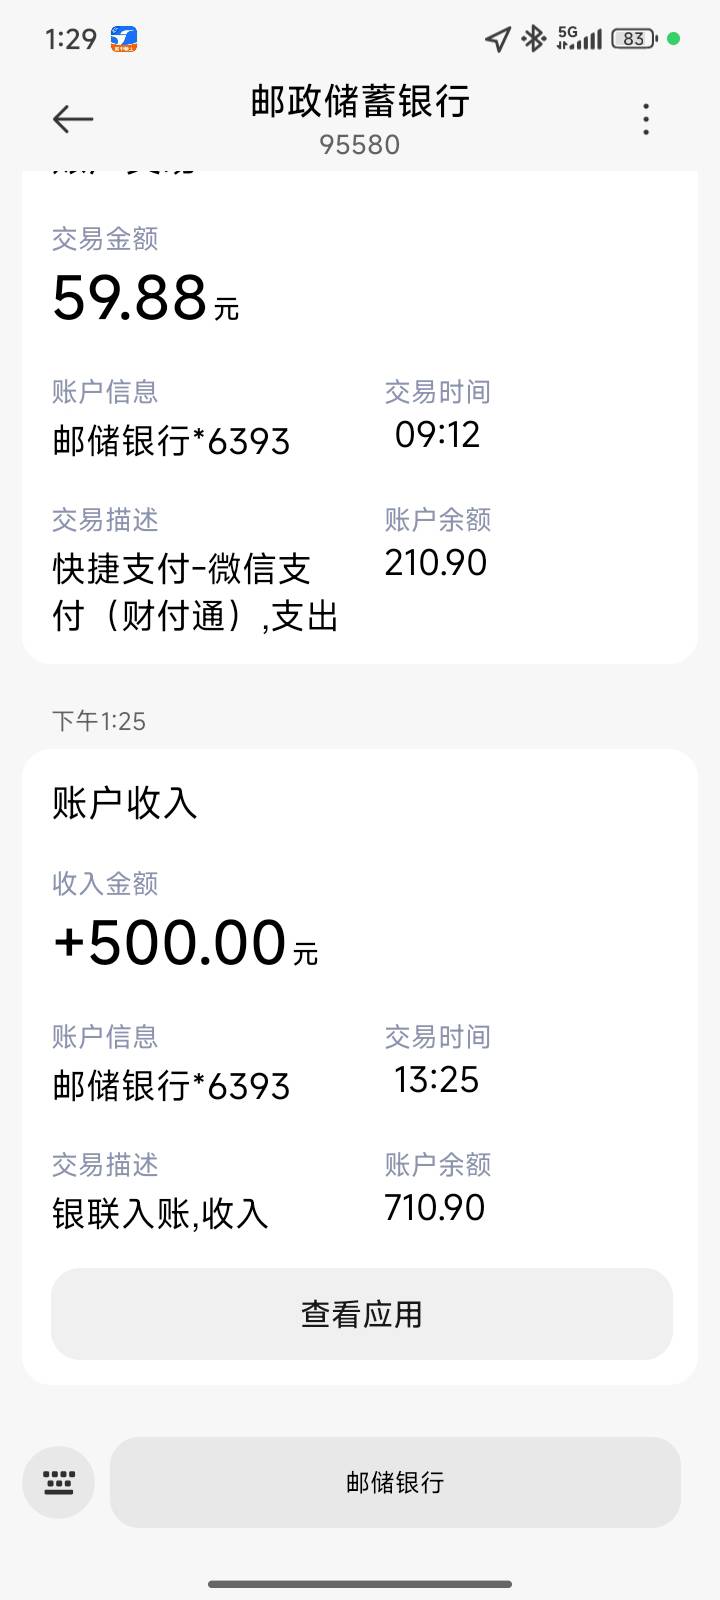Image resolution: width=720 pixels, height=1600 pixels.
Task: Tap the 5G signal strength icon
Action: (580, 39)
